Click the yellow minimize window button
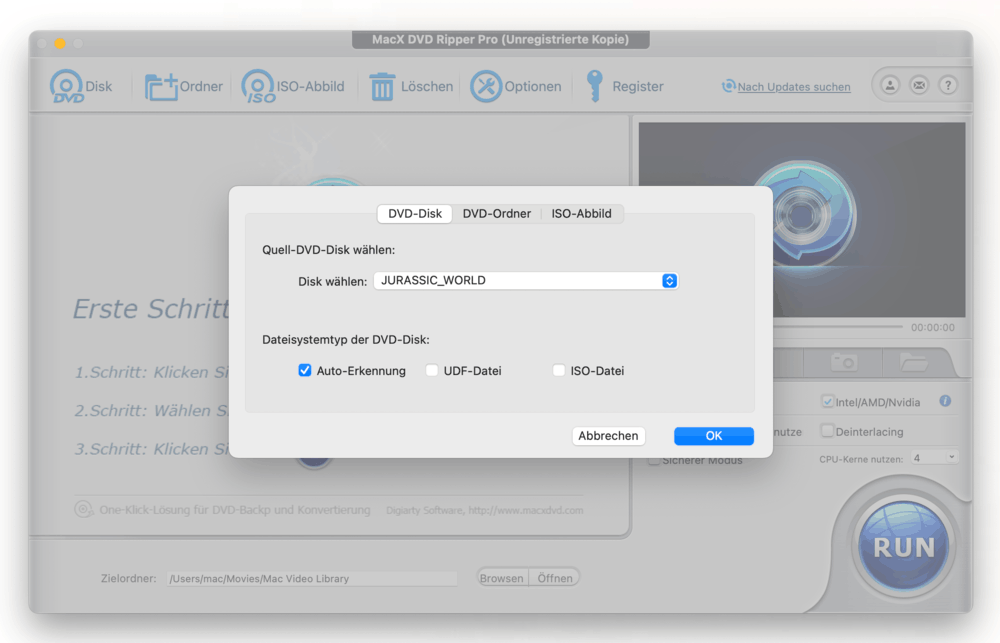1000x643 pixels. pyautogui.click(x=60, y=43)
